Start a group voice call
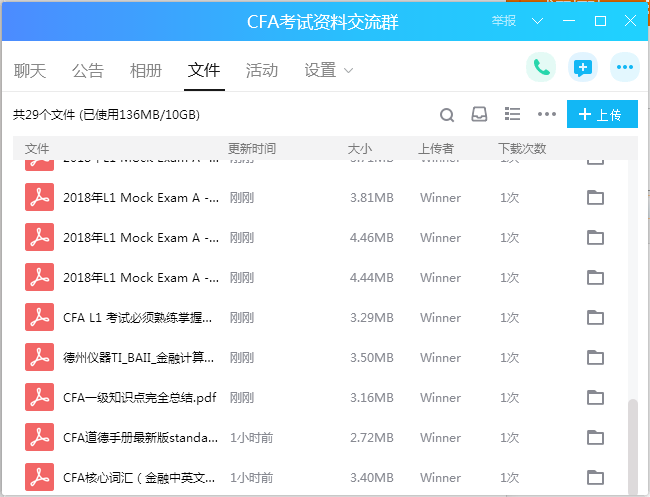The height and width of the screenshot is (497, 650). click(x=541, y=67)
